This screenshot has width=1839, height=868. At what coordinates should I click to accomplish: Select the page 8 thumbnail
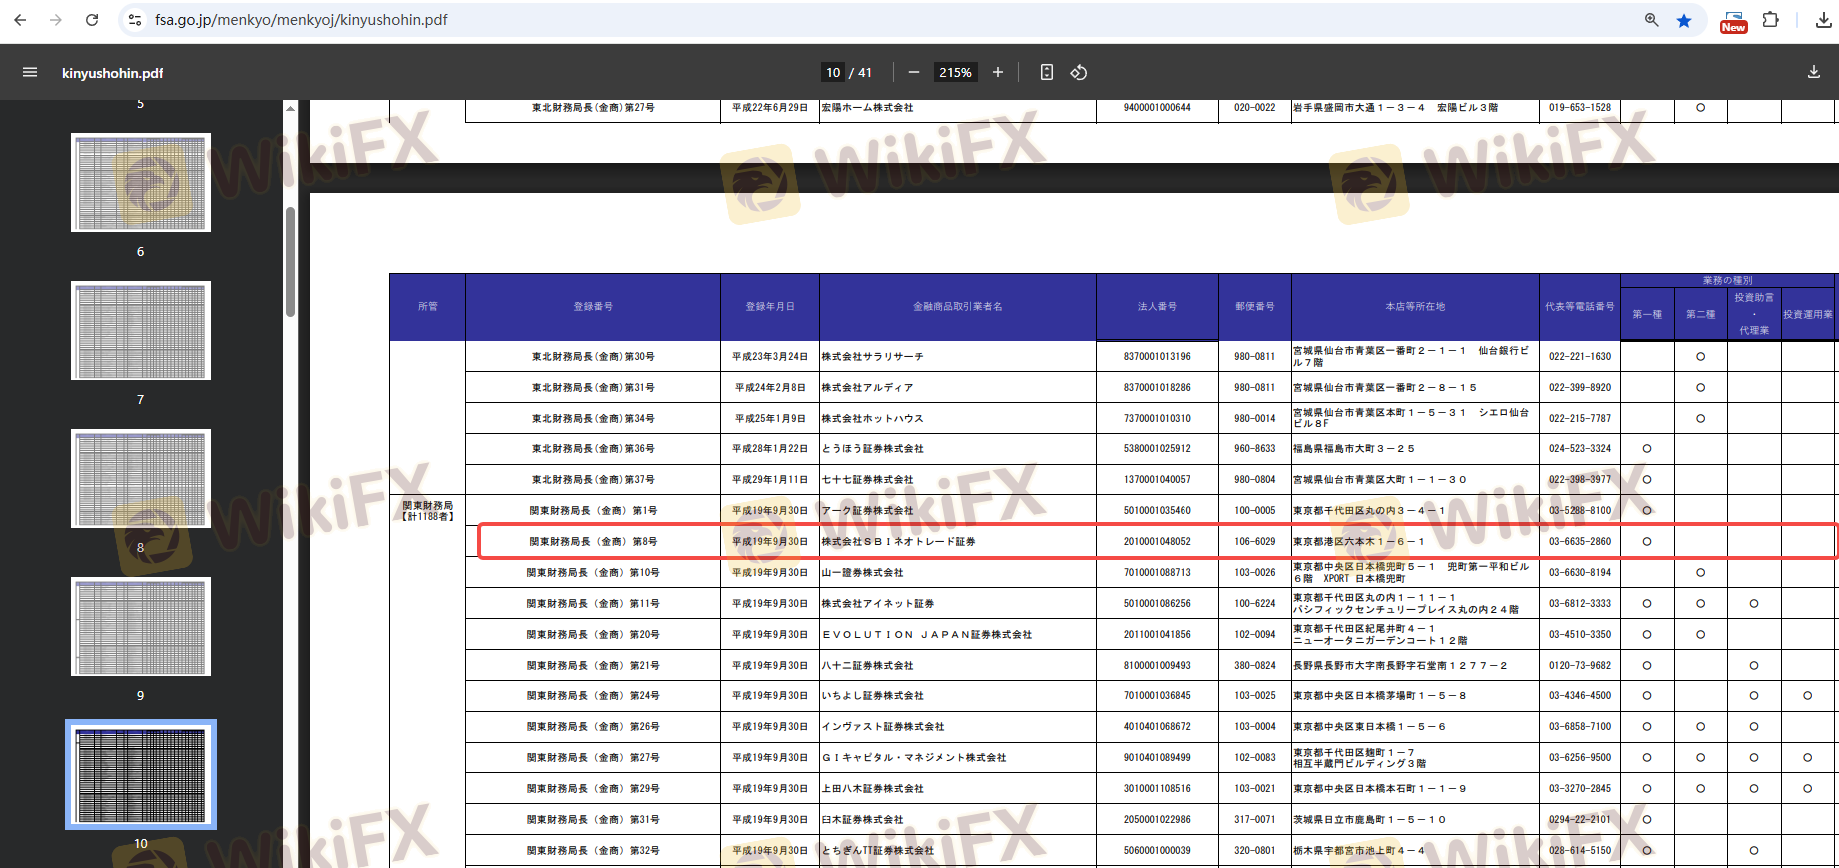coord(141,478)
